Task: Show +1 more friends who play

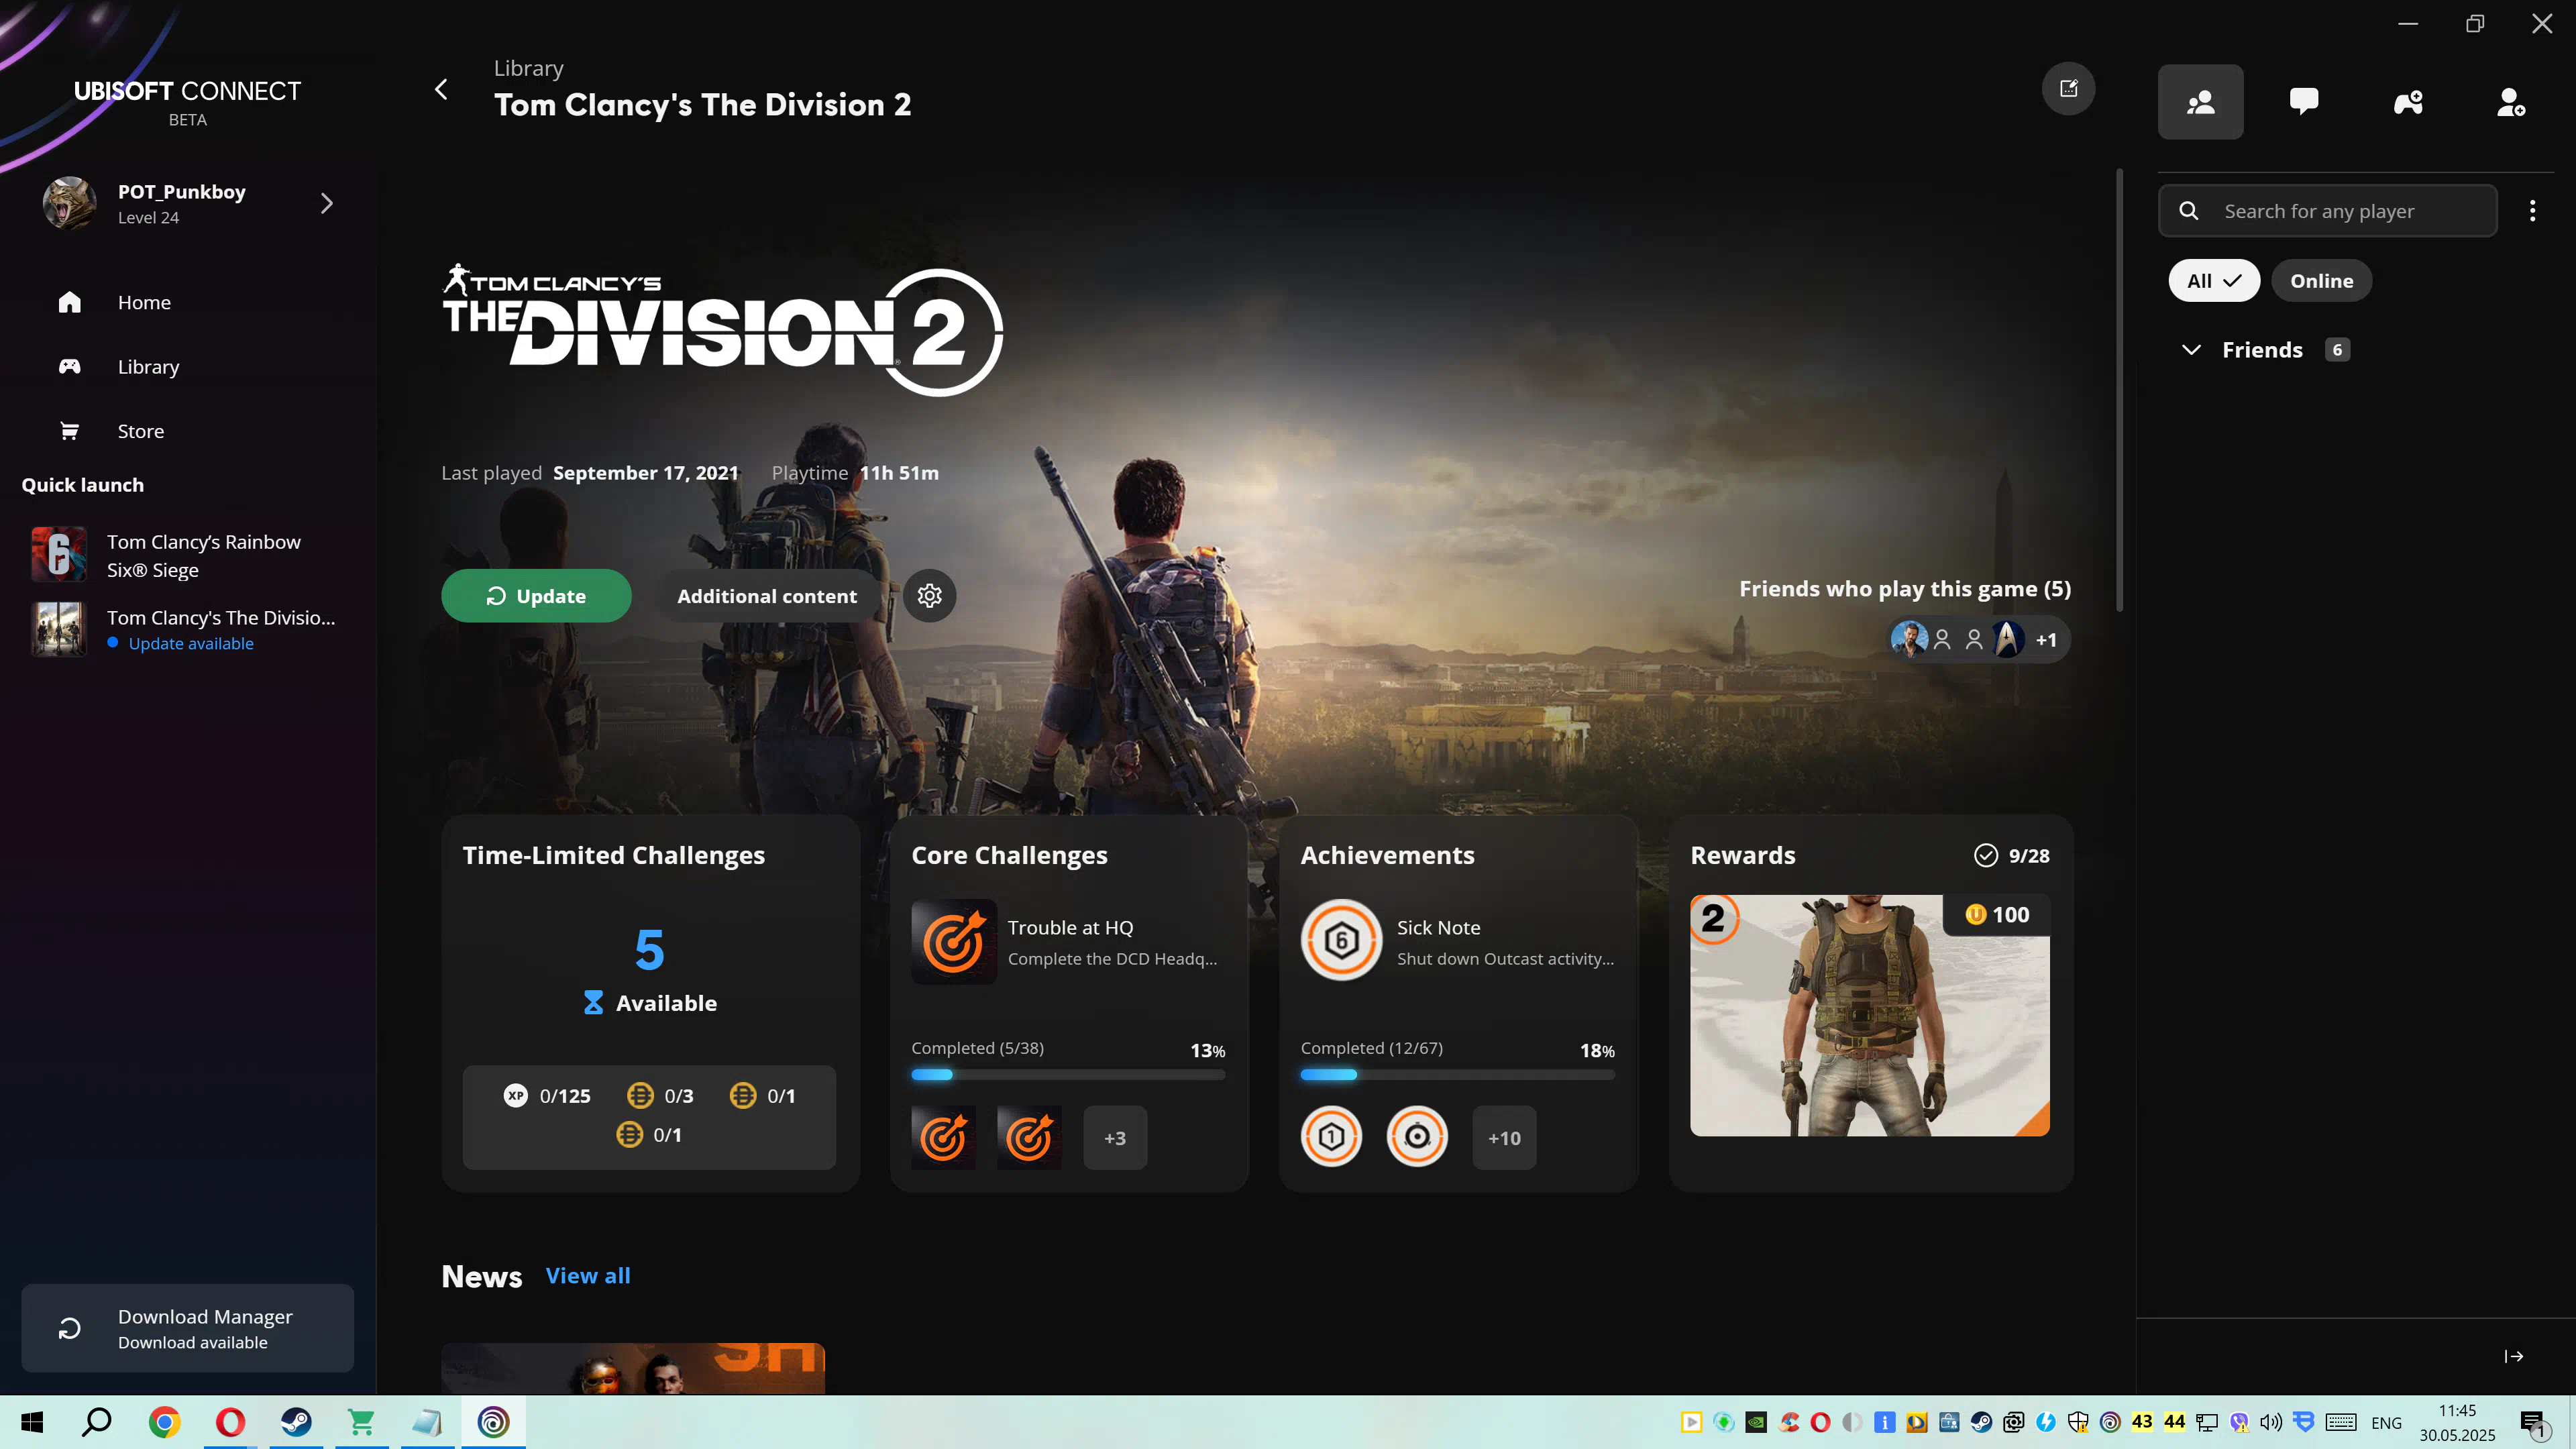Action: [2046, 640]
